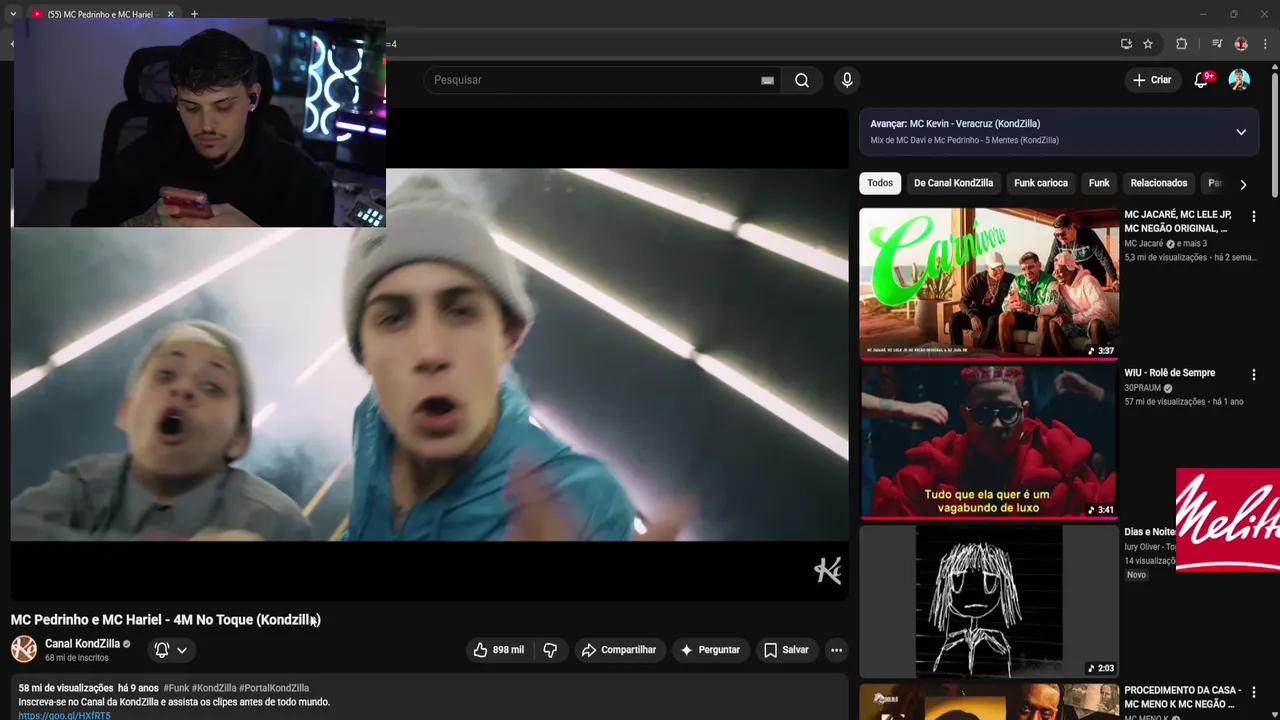The width and height of the screenshot is (1280, 720).
Task: Click the Compartilhar share button
Action: coord(618,650)
